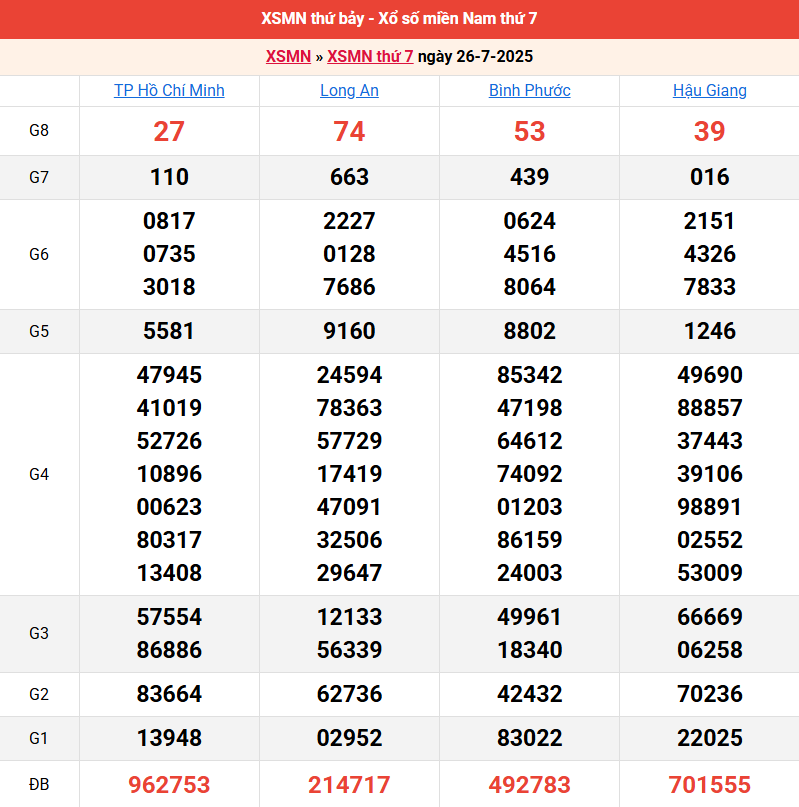Viewport: 799px width, 807px height.
Task: Select the G2 row label
Action: 39,695
